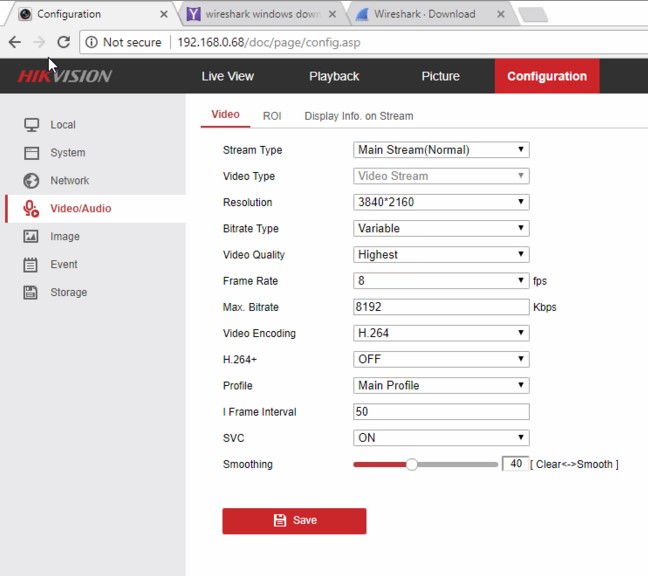This screenshot has height=576, width=648.
Task: Switch to the ROI tab
Action: tap(272, 116)
